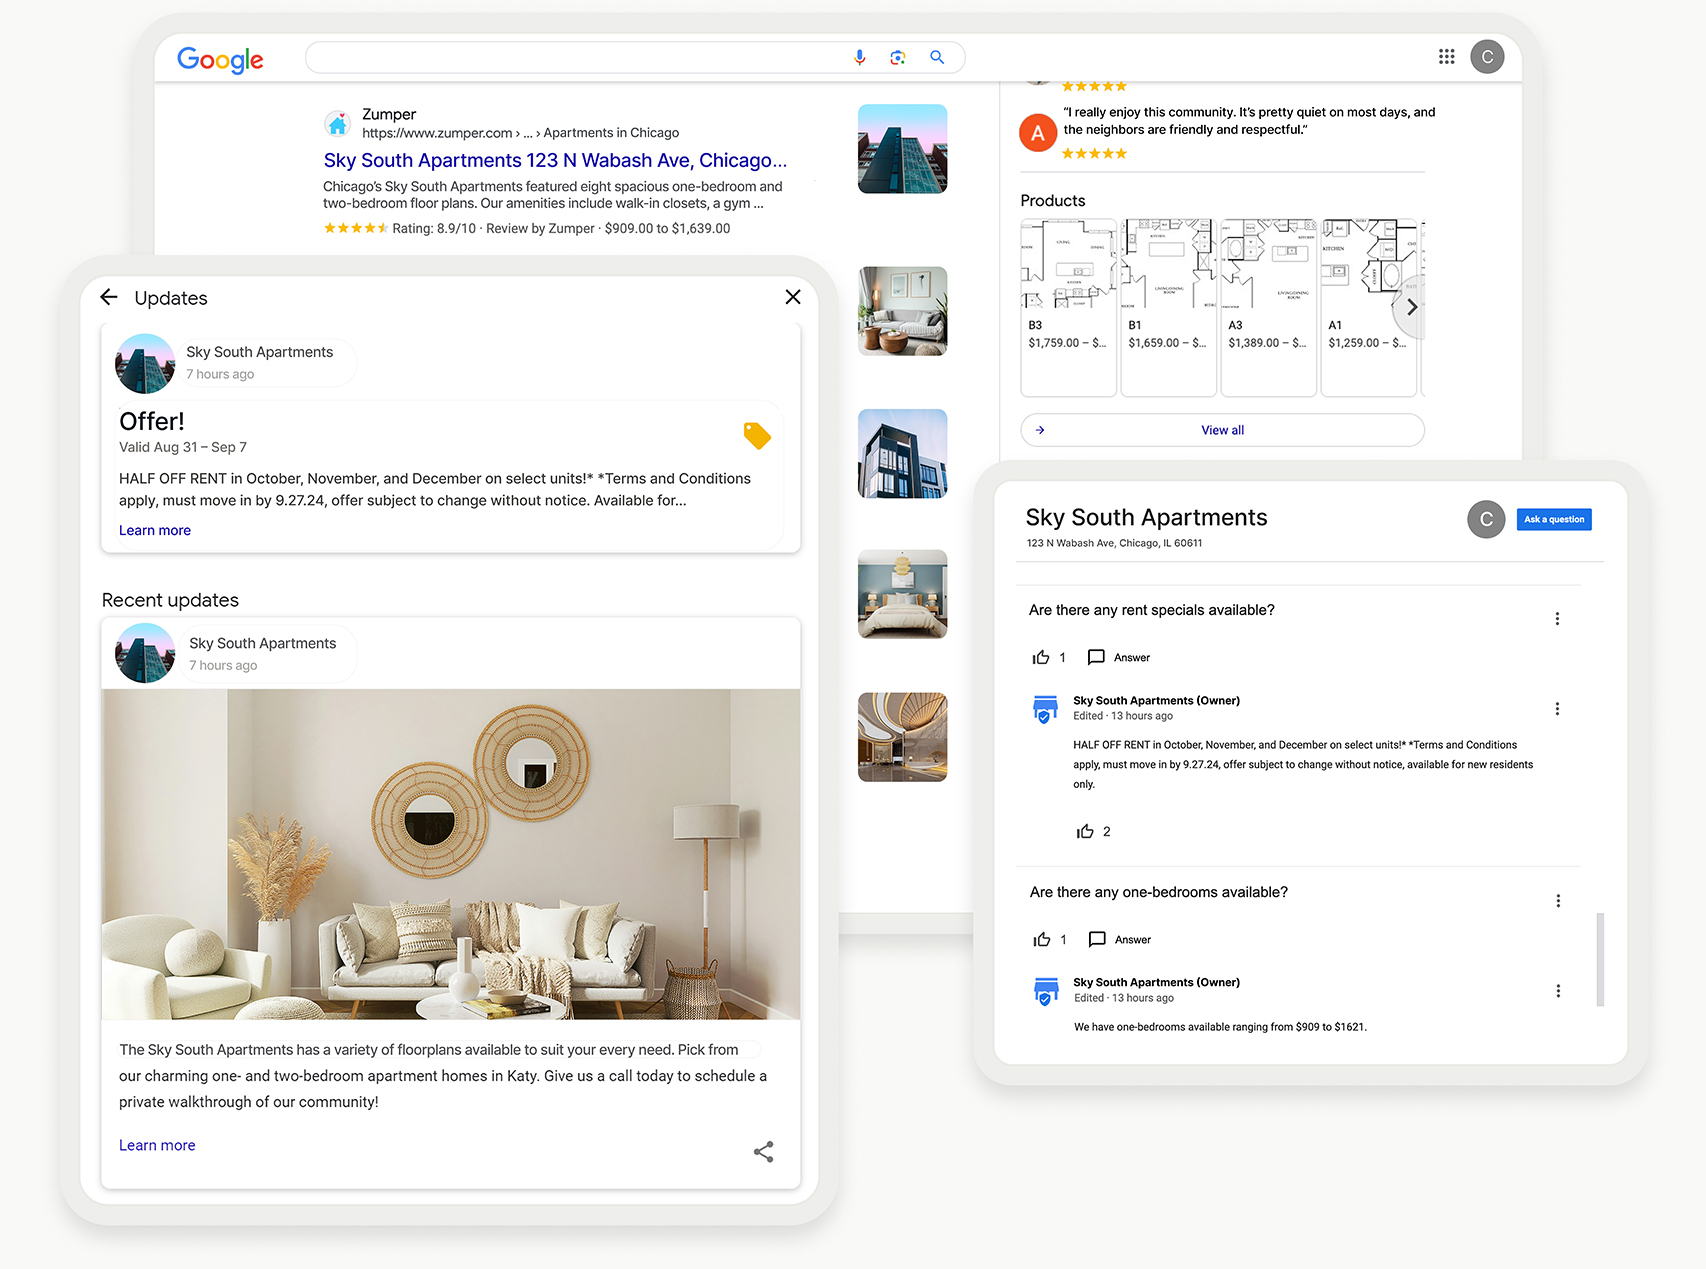Click the Ask a question button
1706x1269 pixels.
(x=1554, y=519)
